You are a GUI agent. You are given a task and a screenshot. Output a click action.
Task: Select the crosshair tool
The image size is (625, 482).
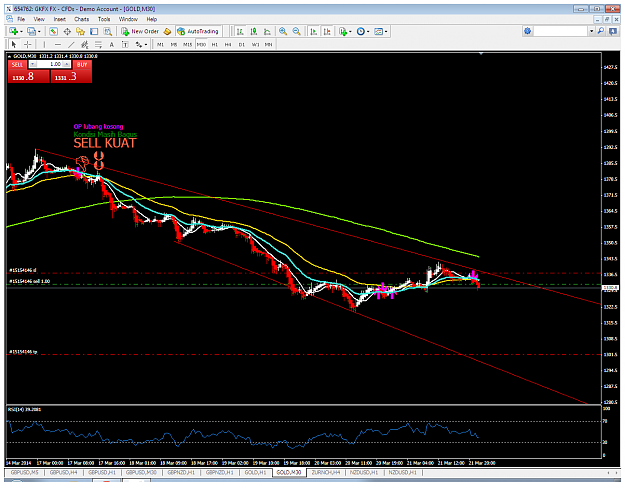(27, 44)
